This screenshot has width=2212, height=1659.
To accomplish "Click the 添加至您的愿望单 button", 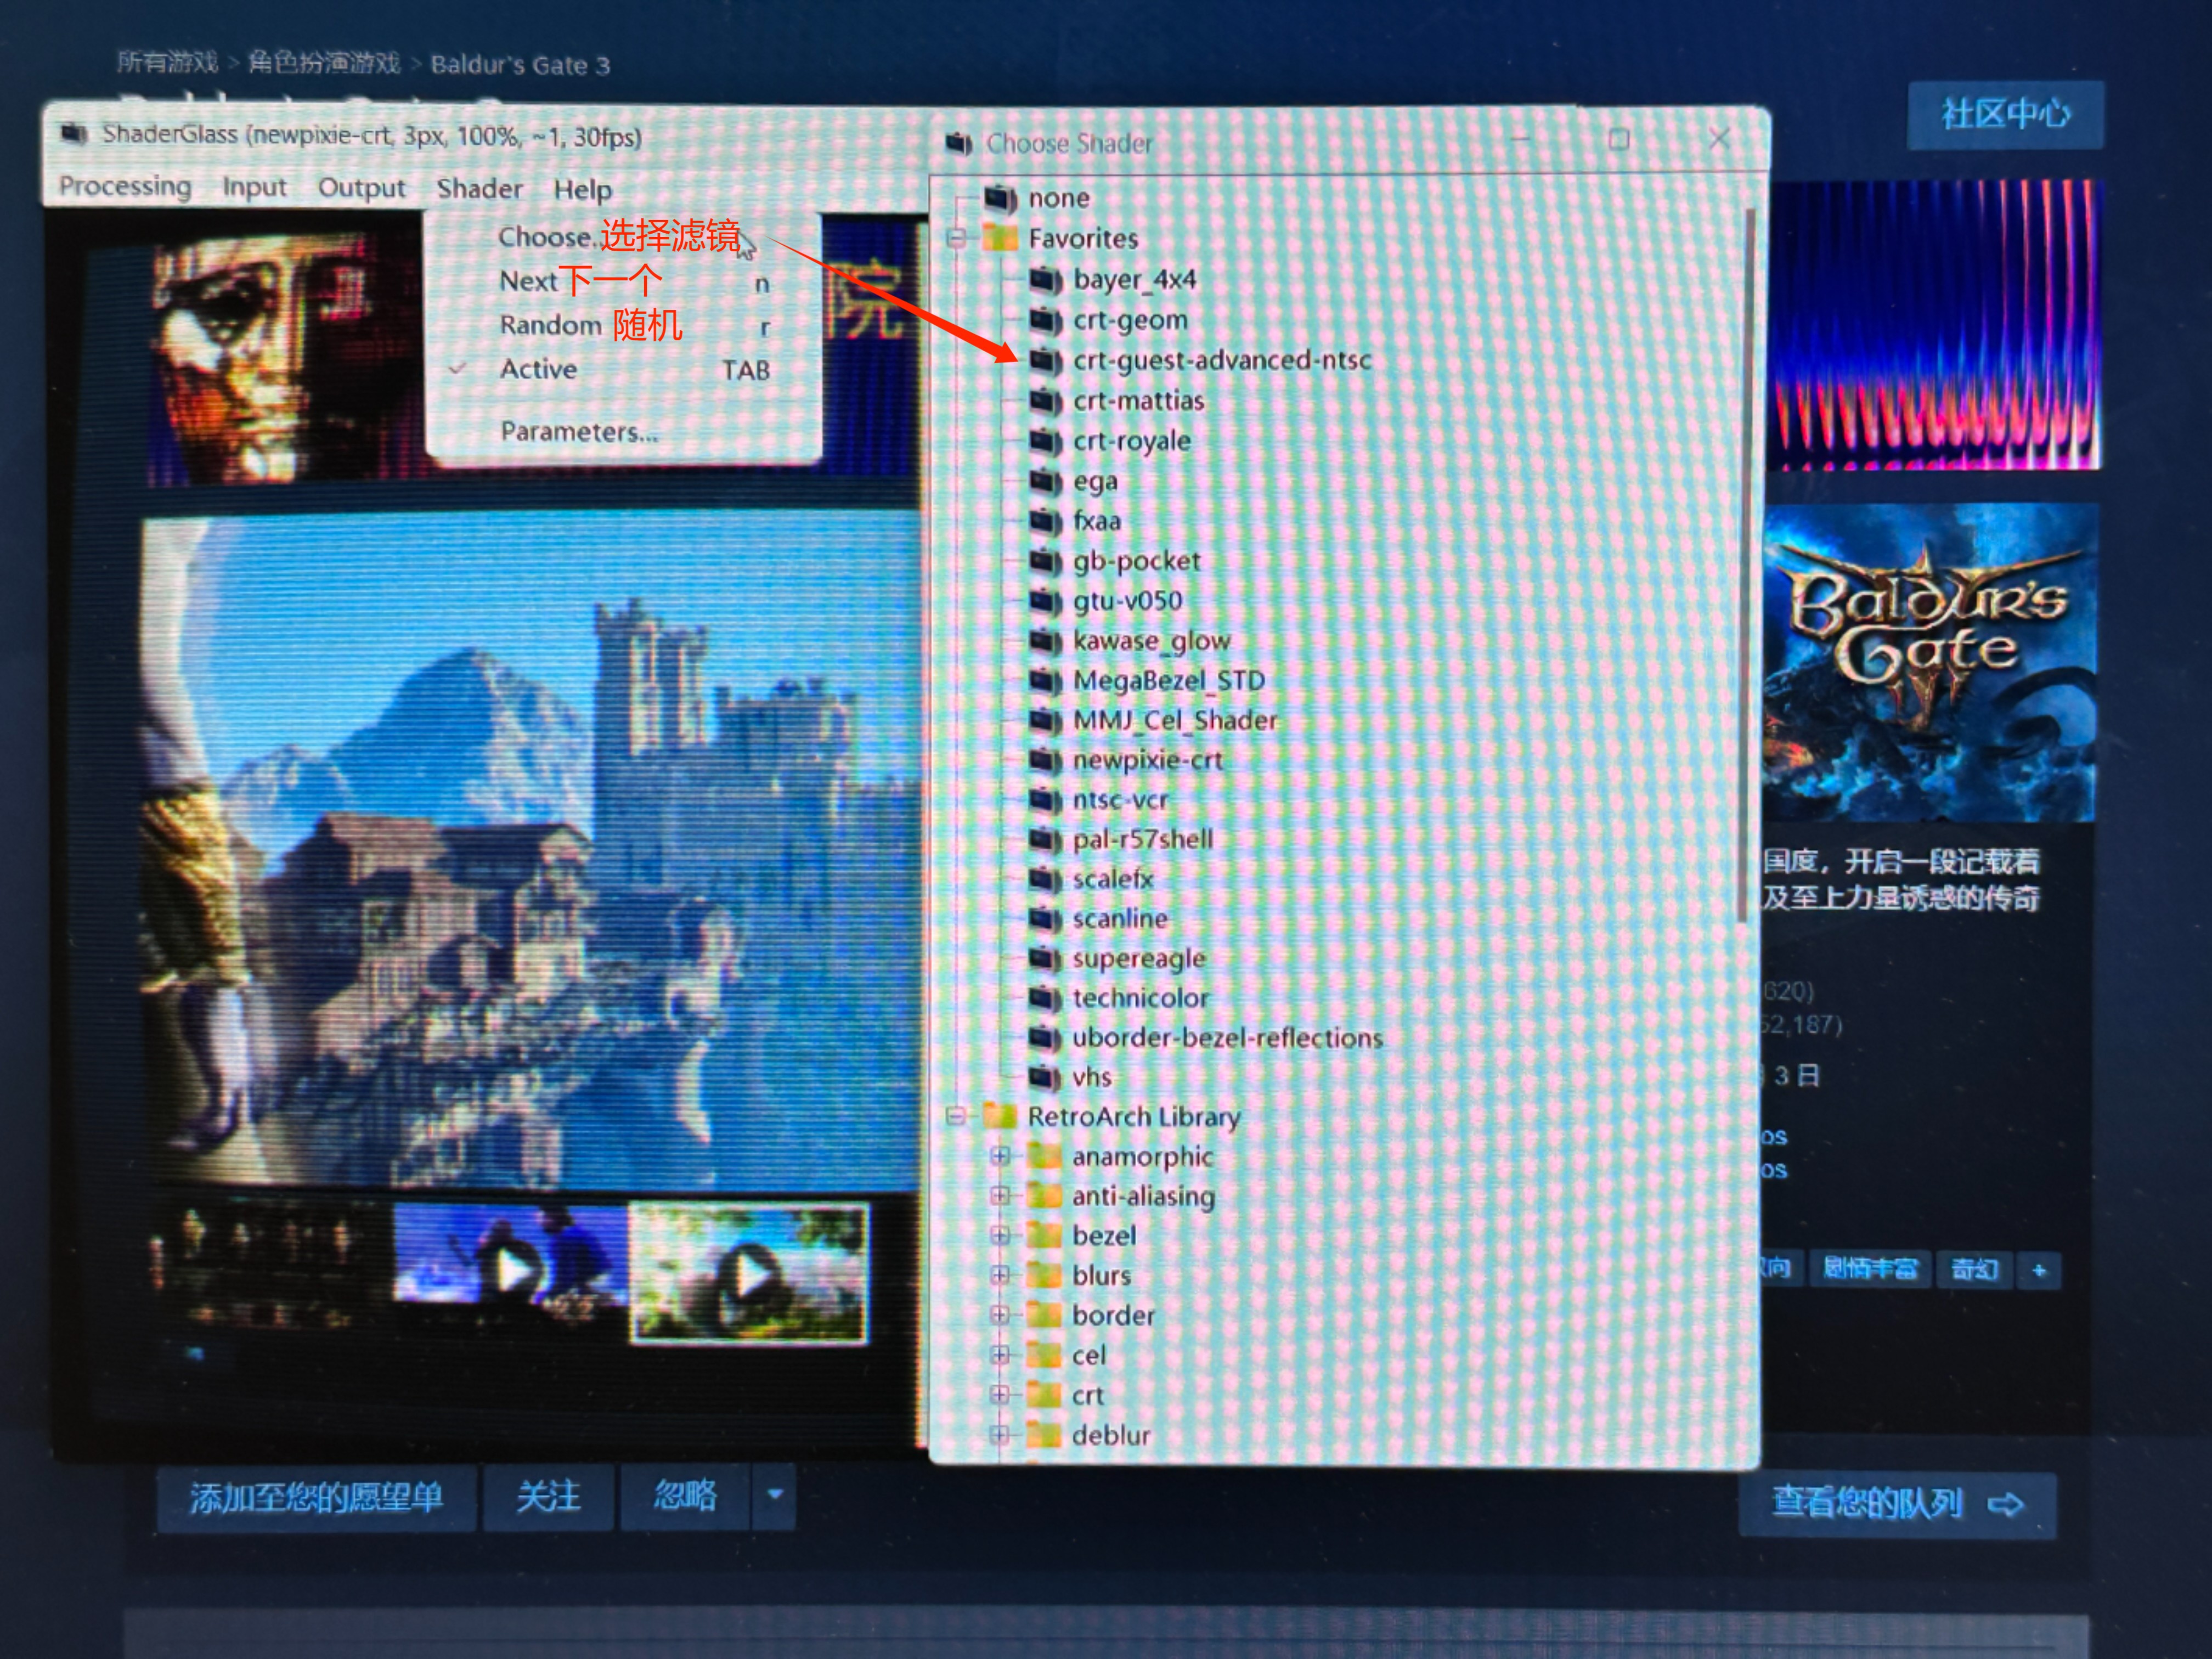I will (316, 1497).
